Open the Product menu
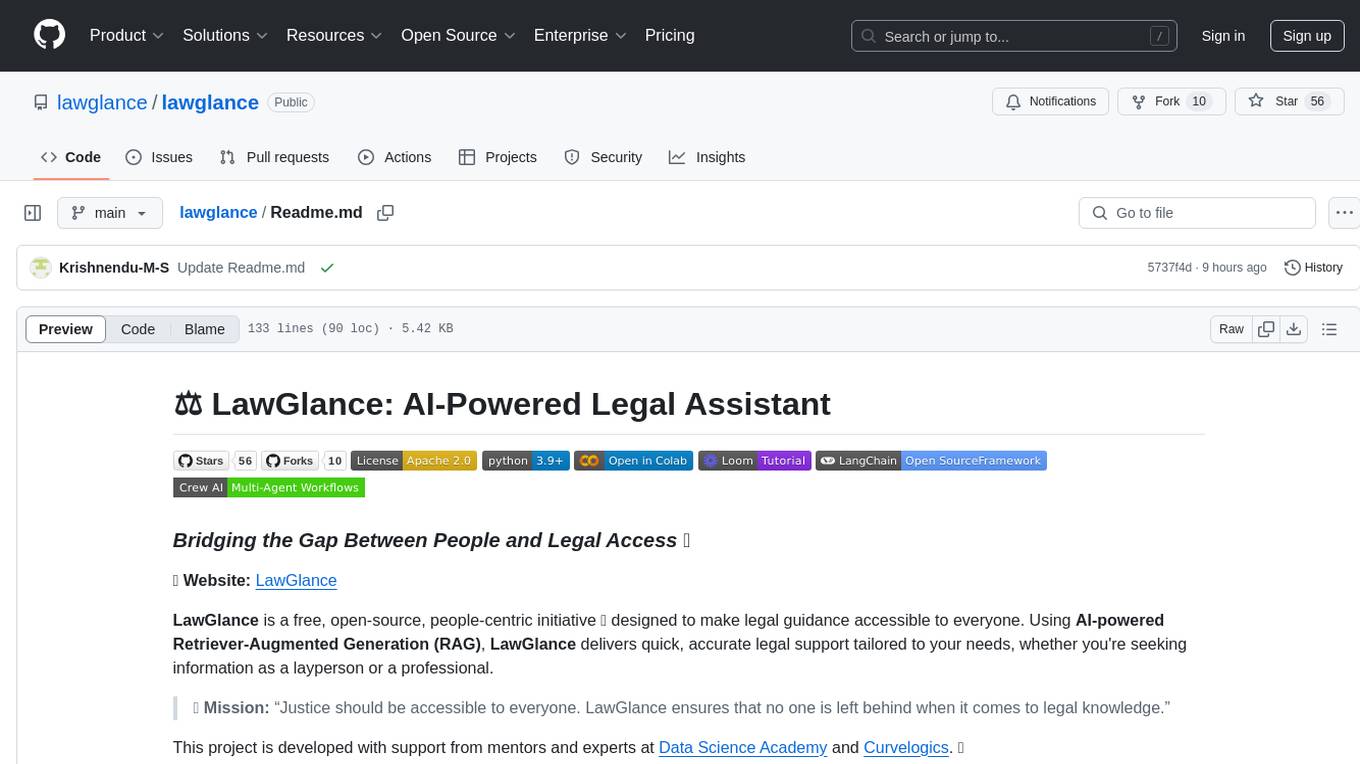The height and width of the screenshot is (764, 1360). [127, 35]
